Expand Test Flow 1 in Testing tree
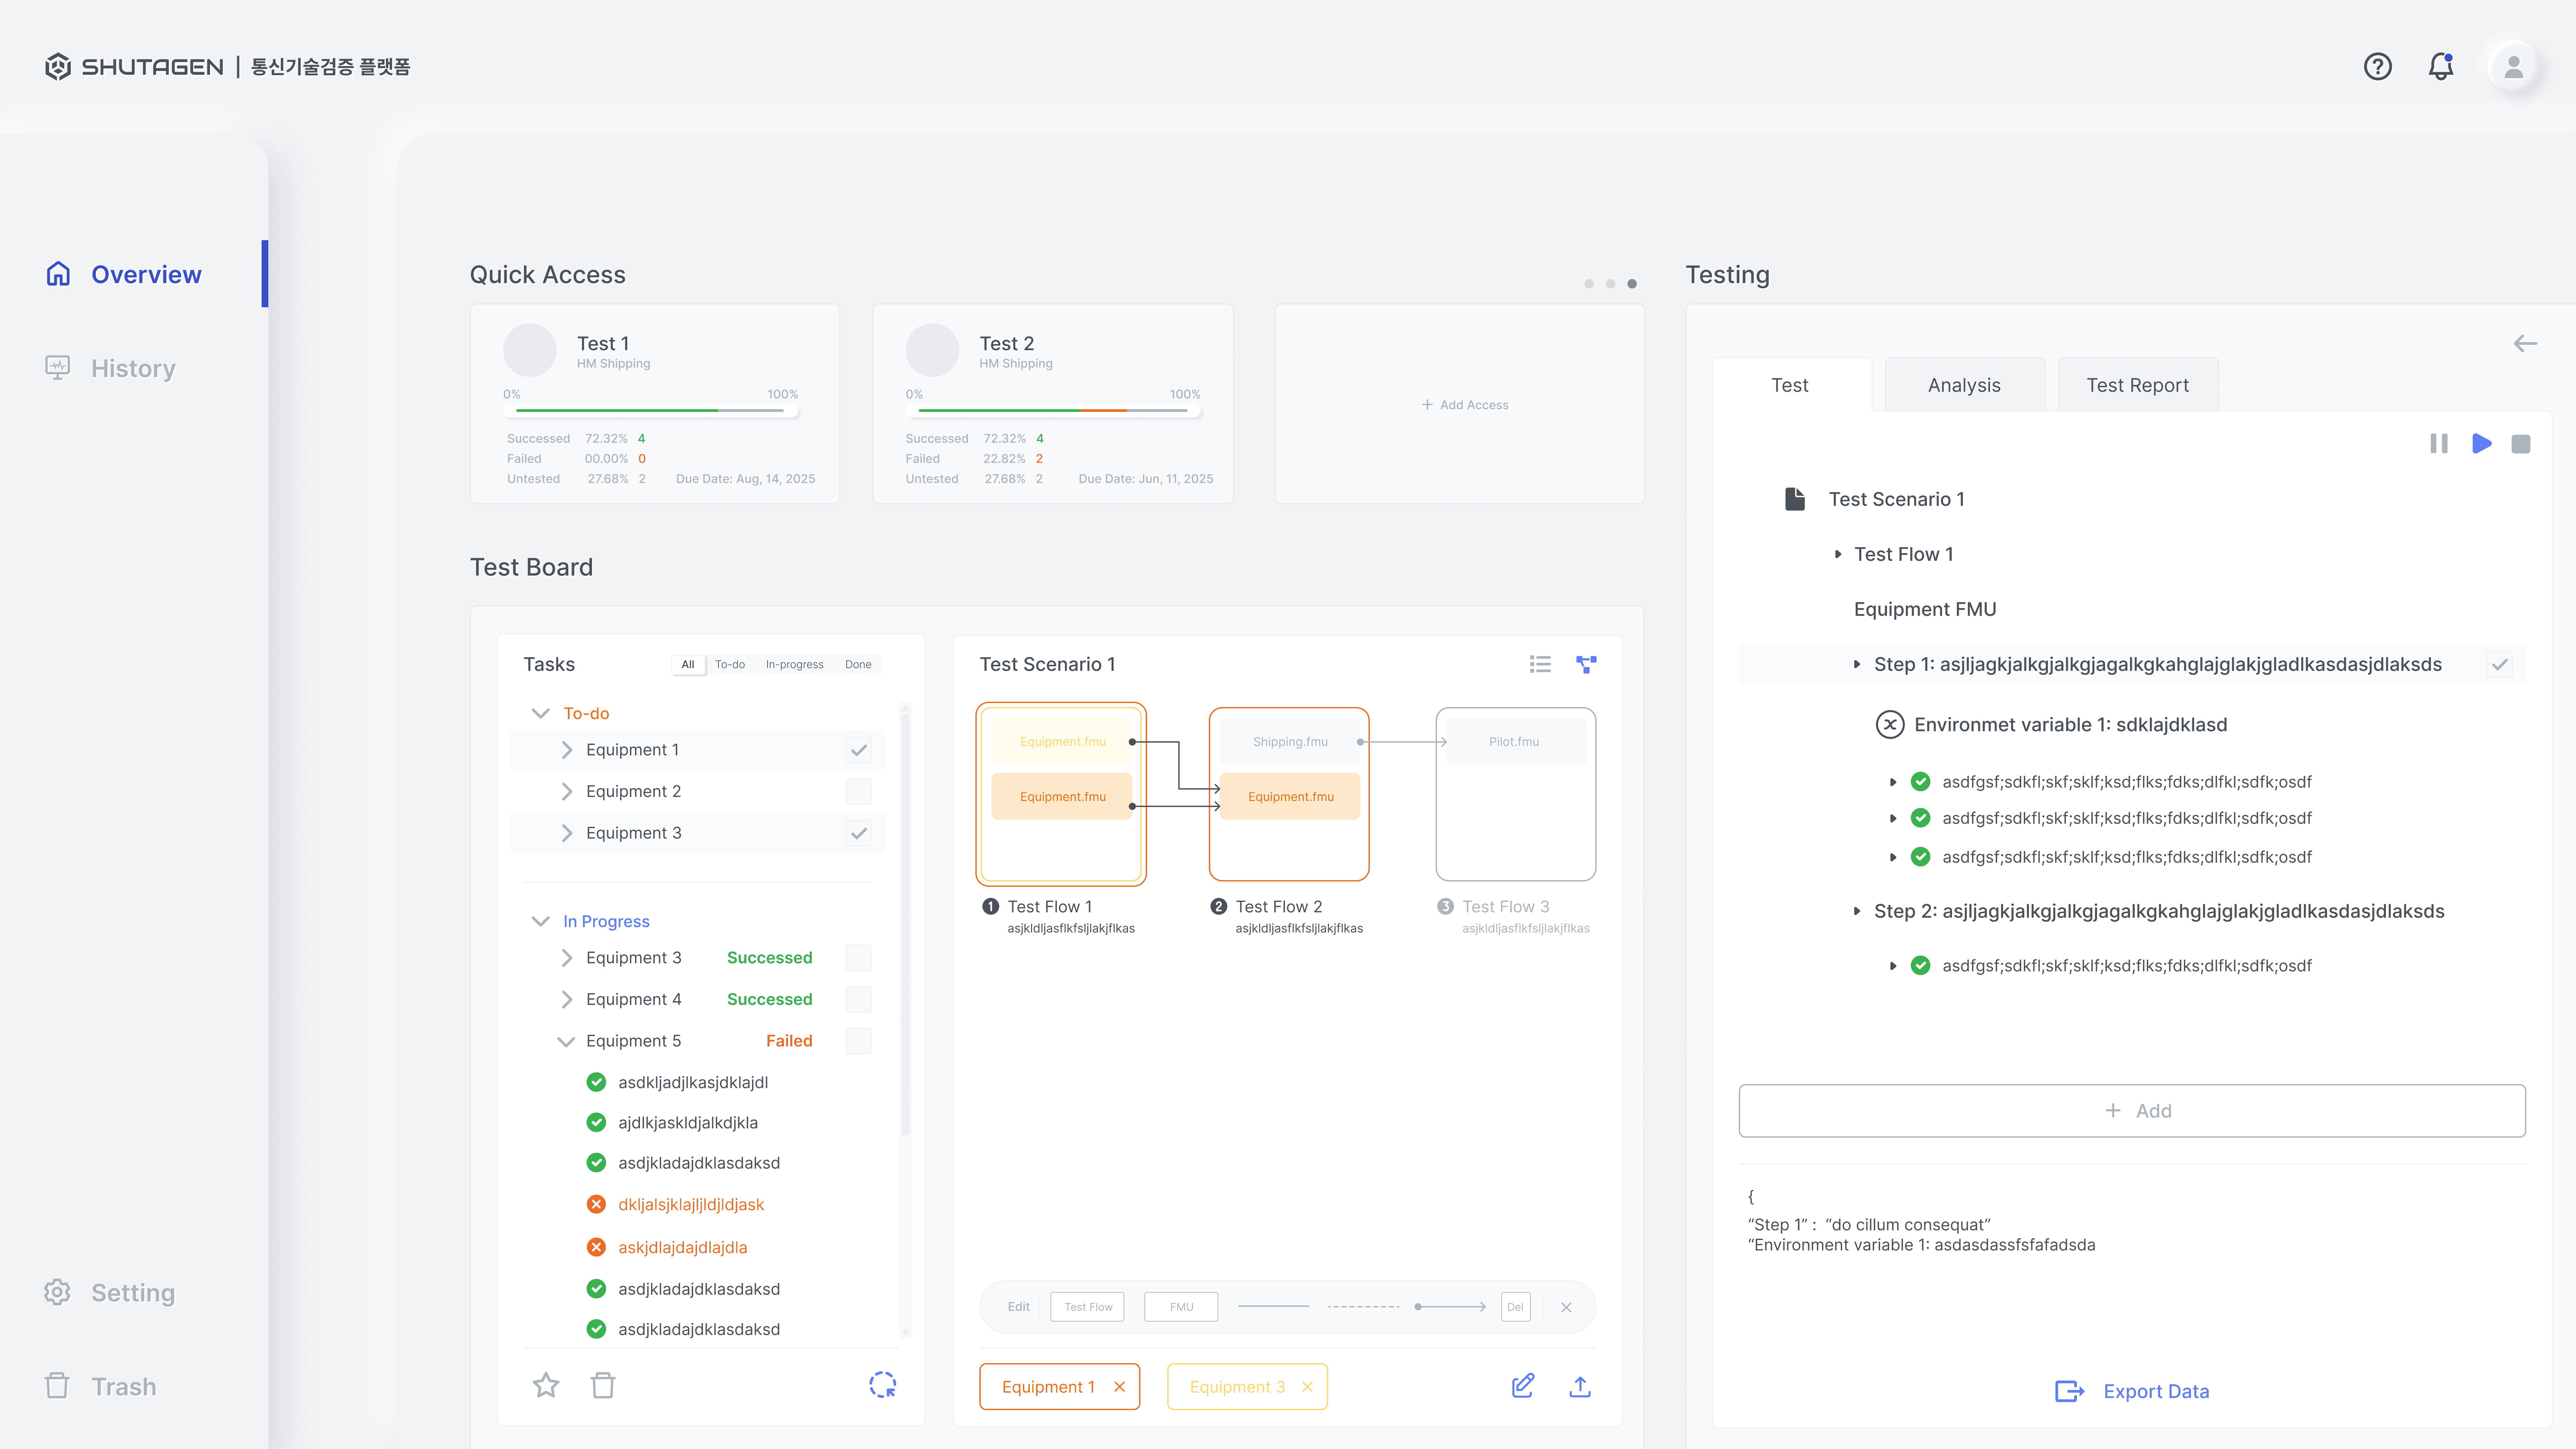Screen dimensions: 2576x1449 [x=1838, y=554]
